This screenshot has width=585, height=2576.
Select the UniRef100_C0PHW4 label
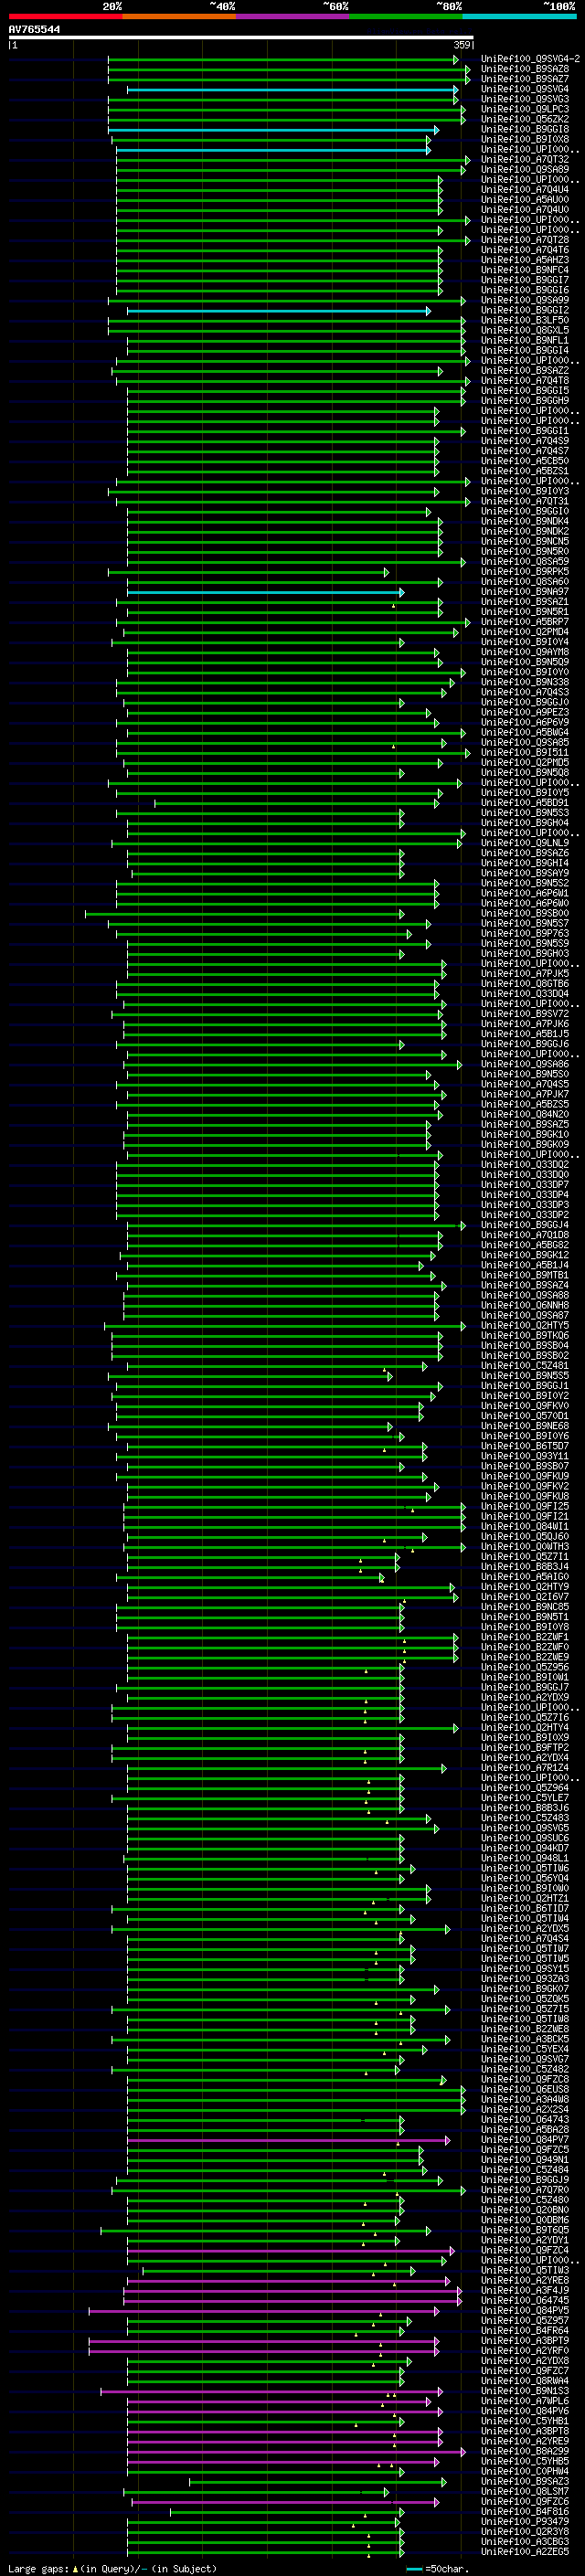pyautogui.click(x=525, y=2472)
